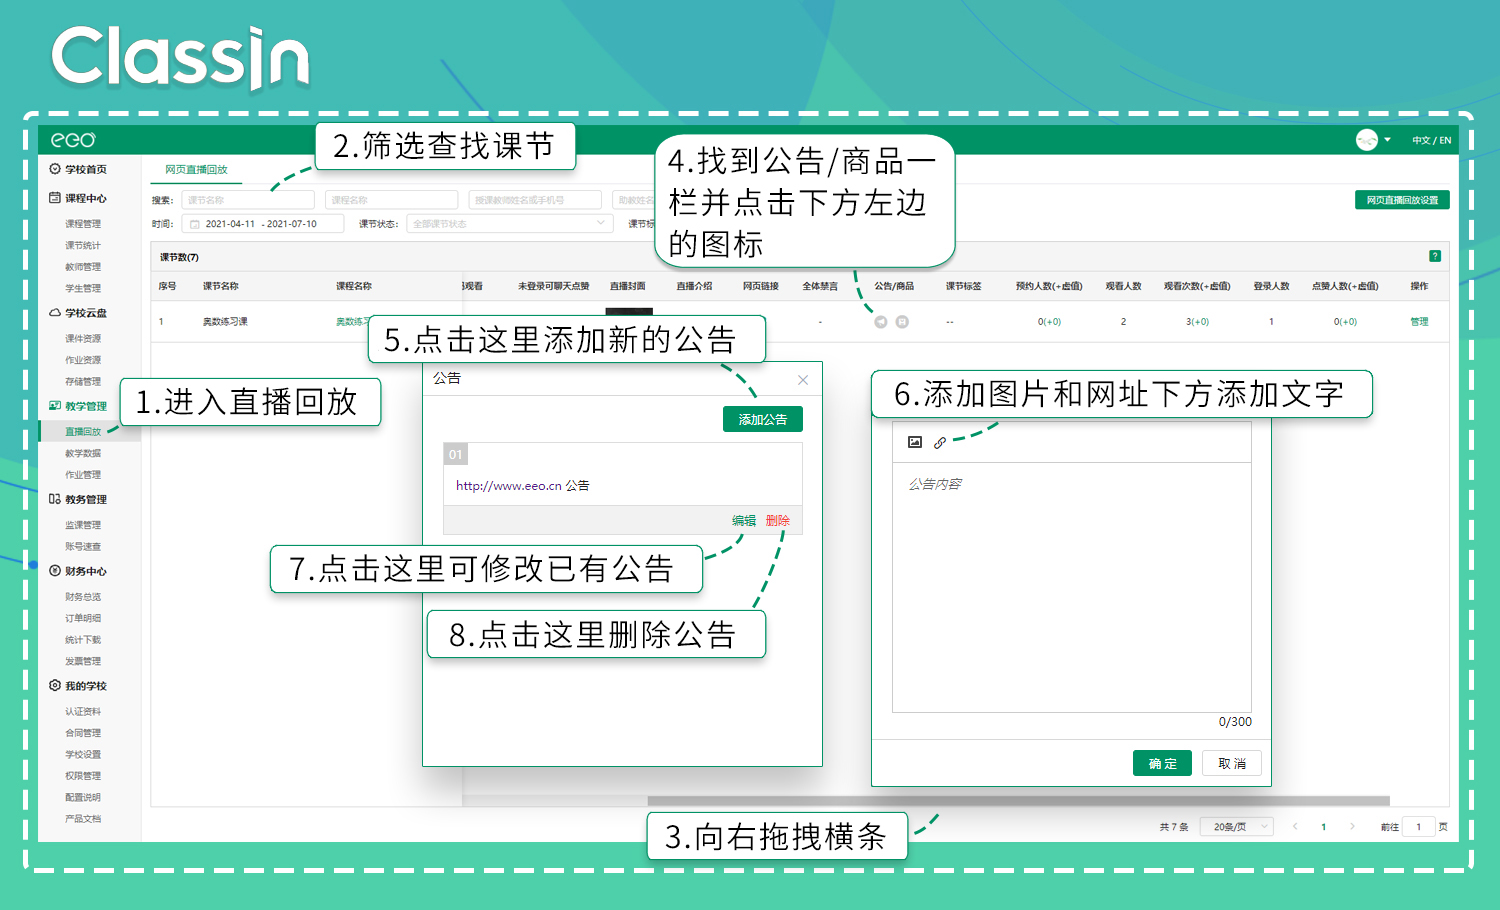Click the 2021-04-11 date range field
This screenshot has width=1500, height=910.
click(263, 224)
